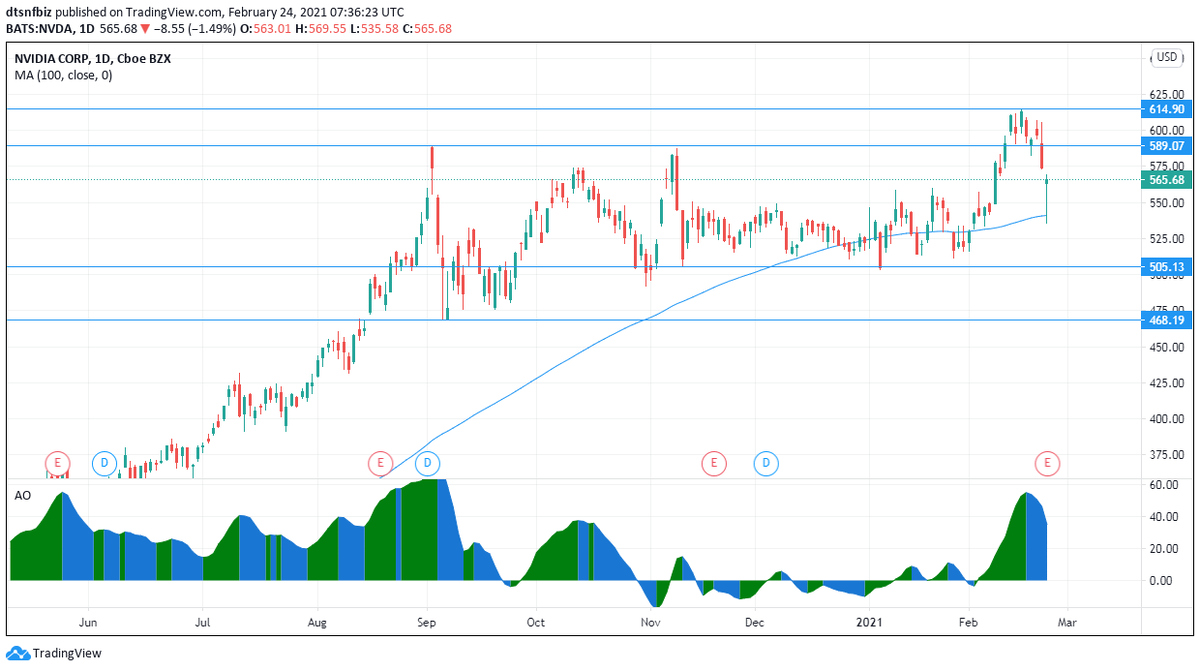
Task: Select the earnings E marker in mid-November
Action: tap(713, 463)
